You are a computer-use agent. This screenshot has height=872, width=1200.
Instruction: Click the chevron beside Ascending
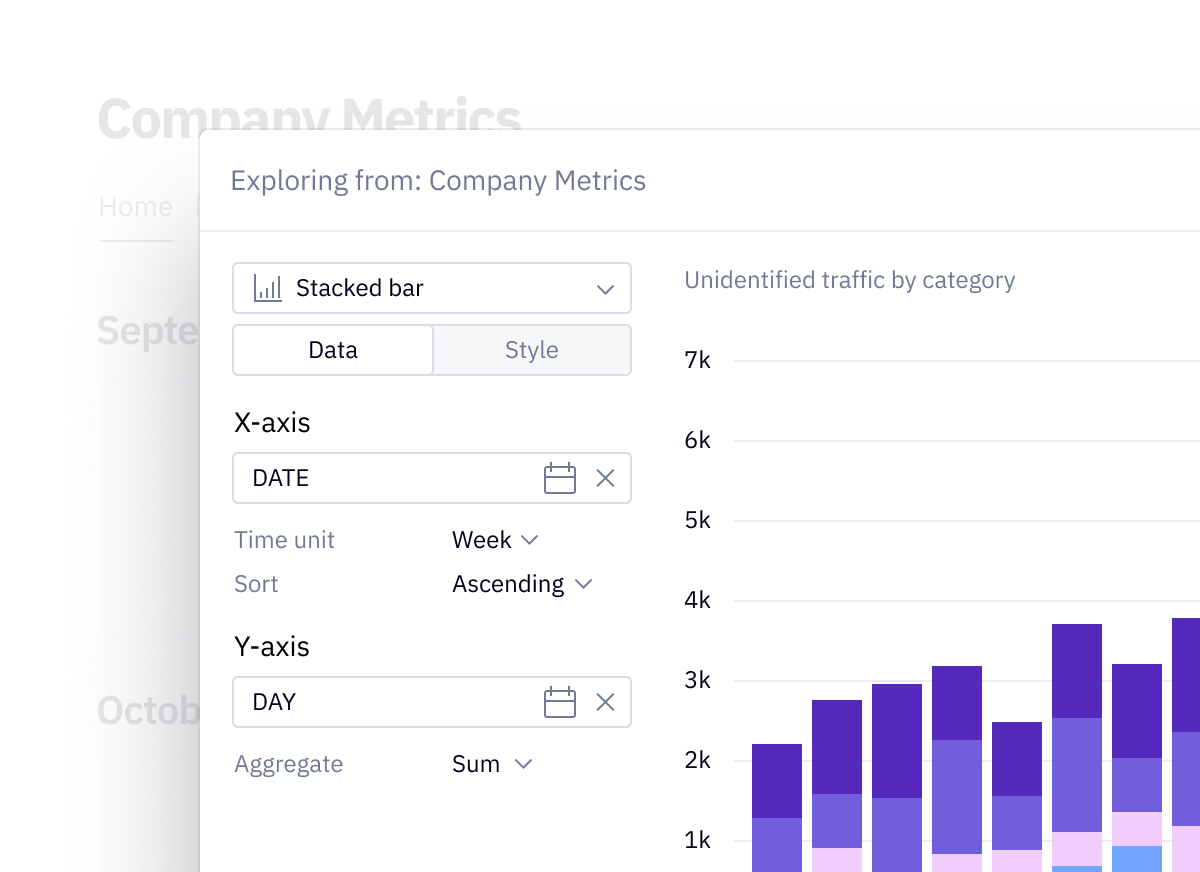tap(585, 584)
